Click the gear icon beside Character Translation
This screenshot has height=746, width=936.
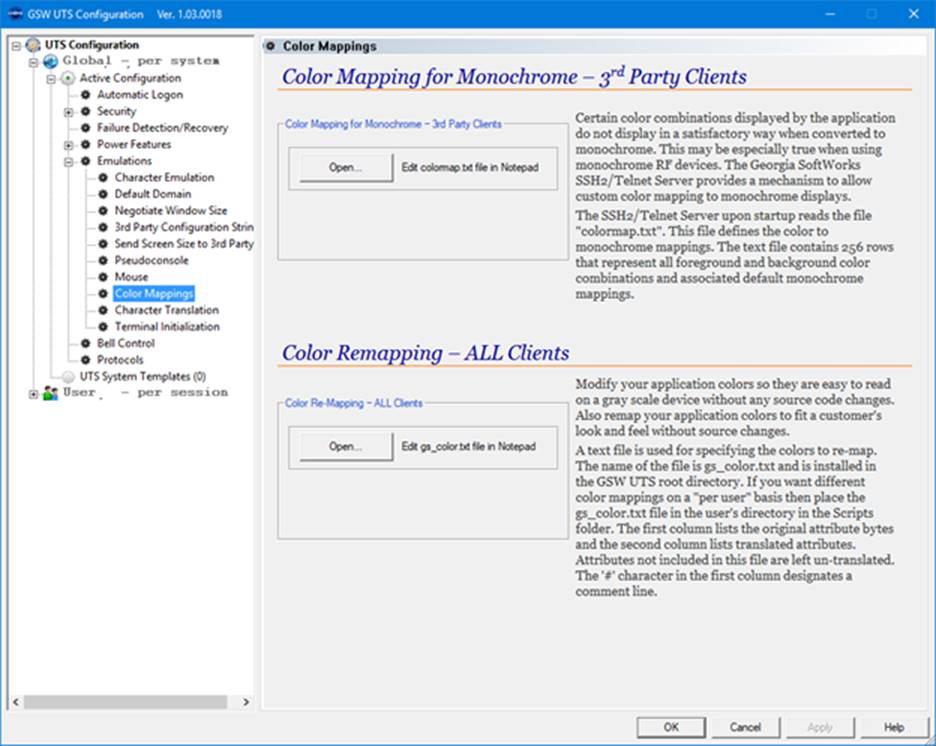[103, 310]
